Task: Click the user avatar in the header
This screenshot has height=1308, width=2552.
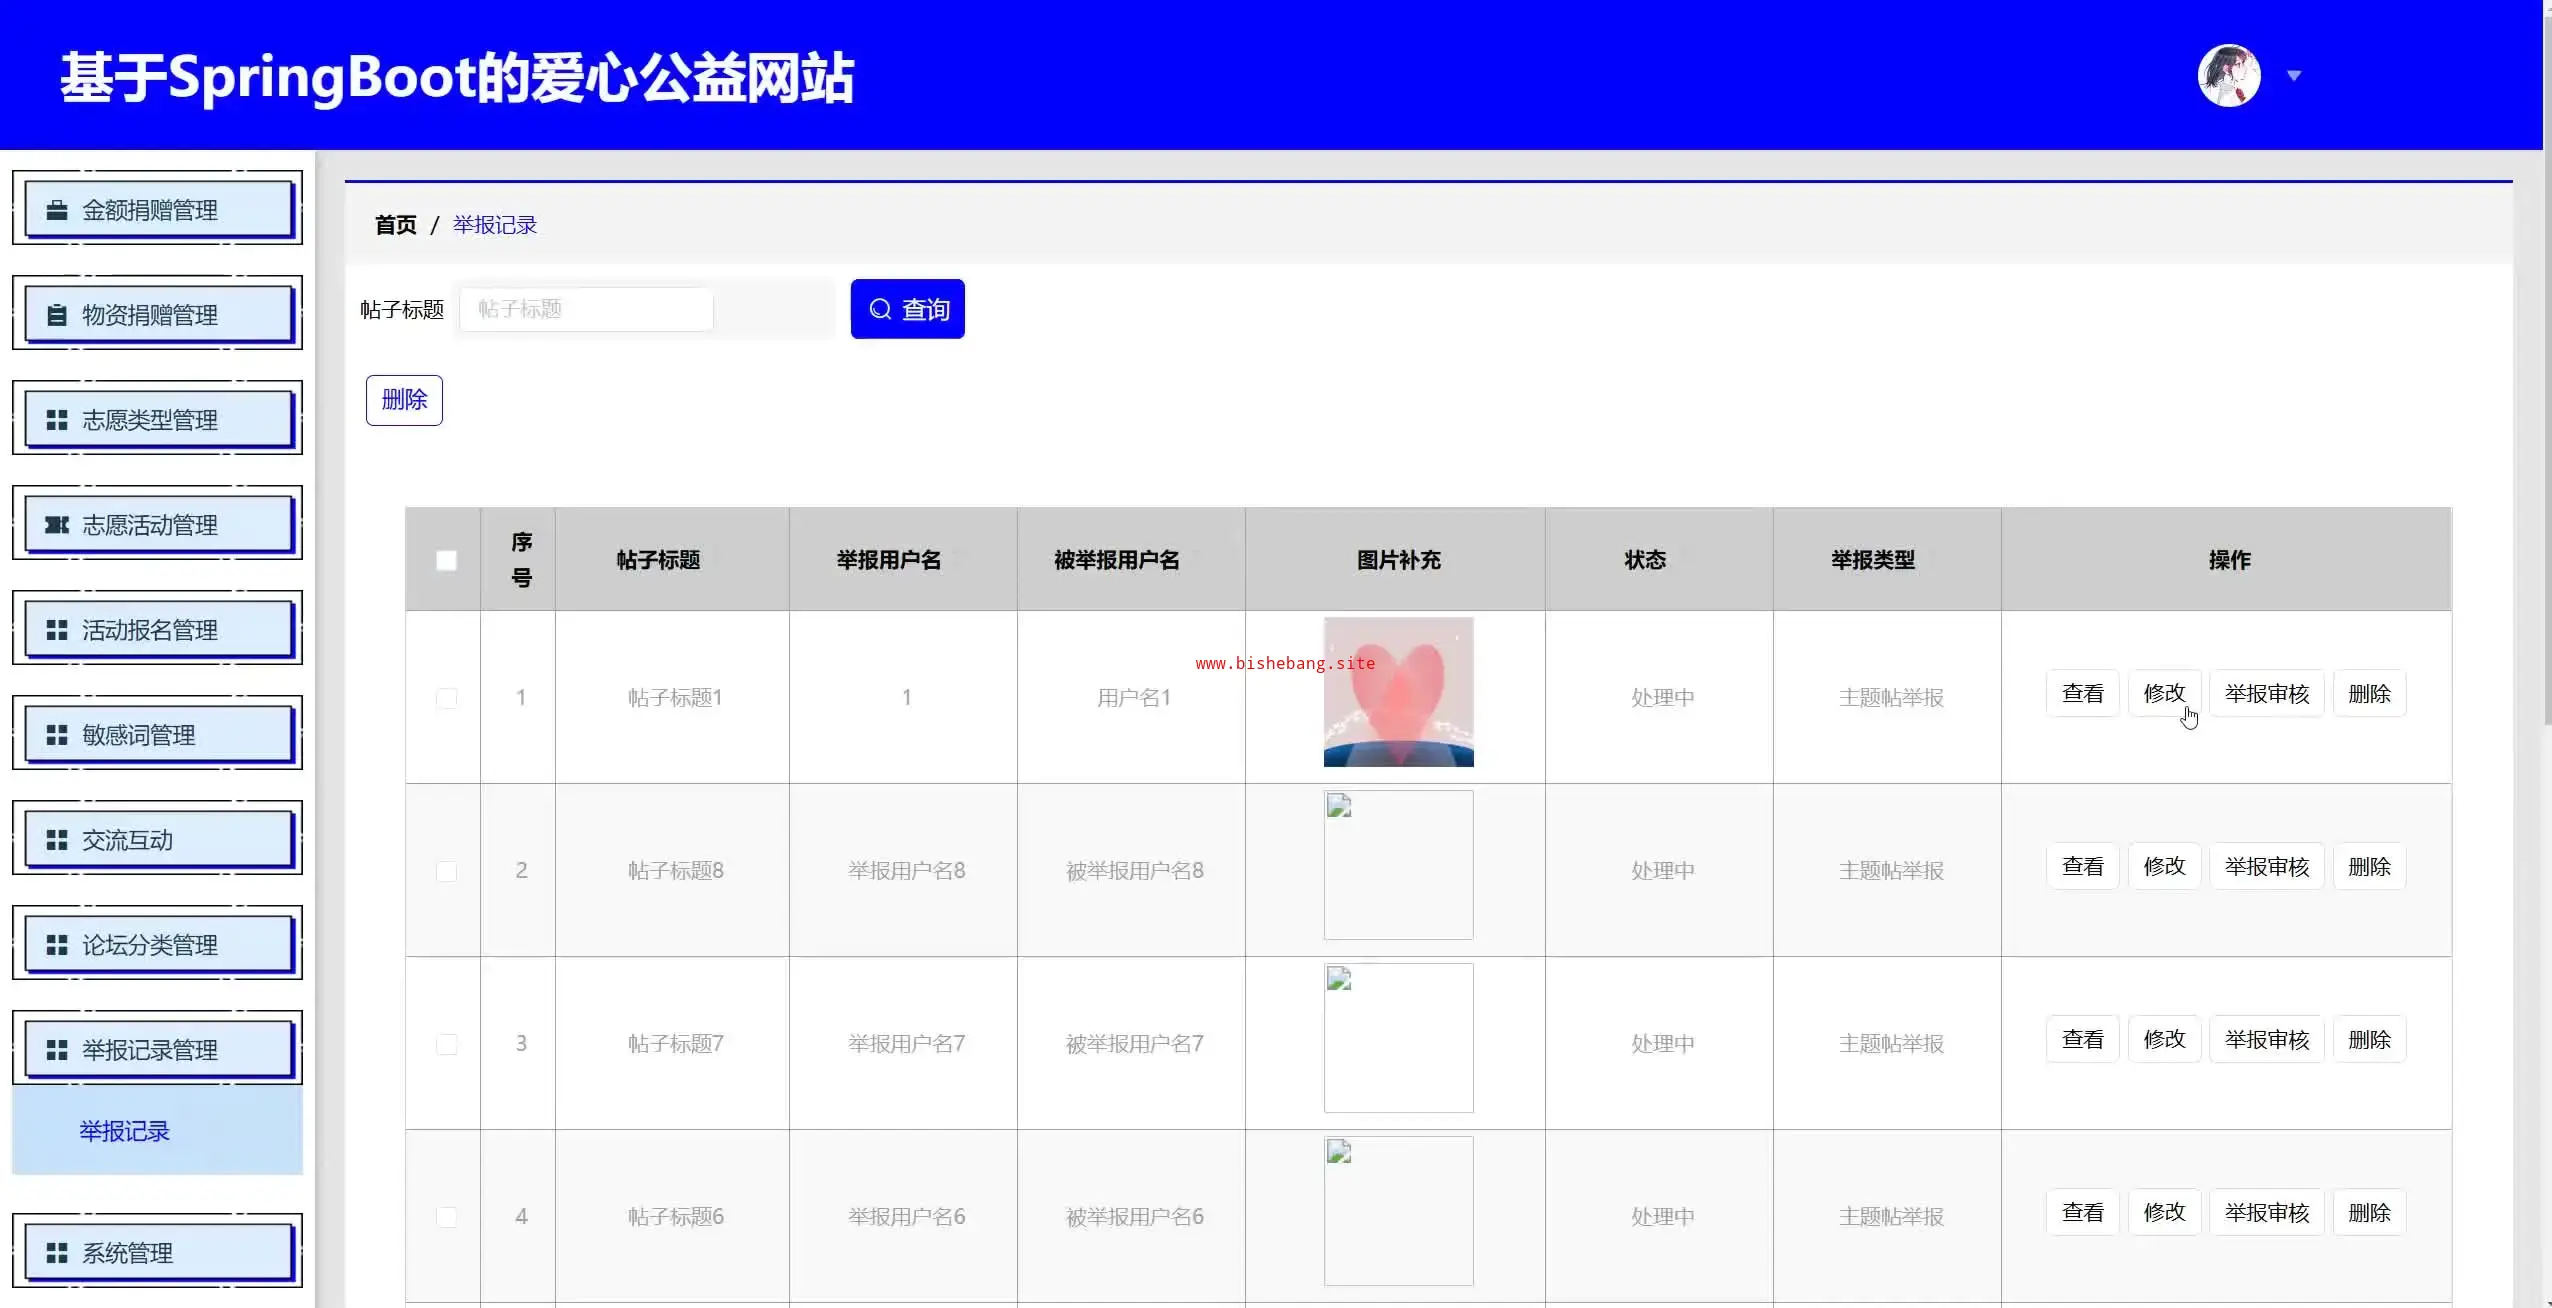Action: tap(2228, 76)
